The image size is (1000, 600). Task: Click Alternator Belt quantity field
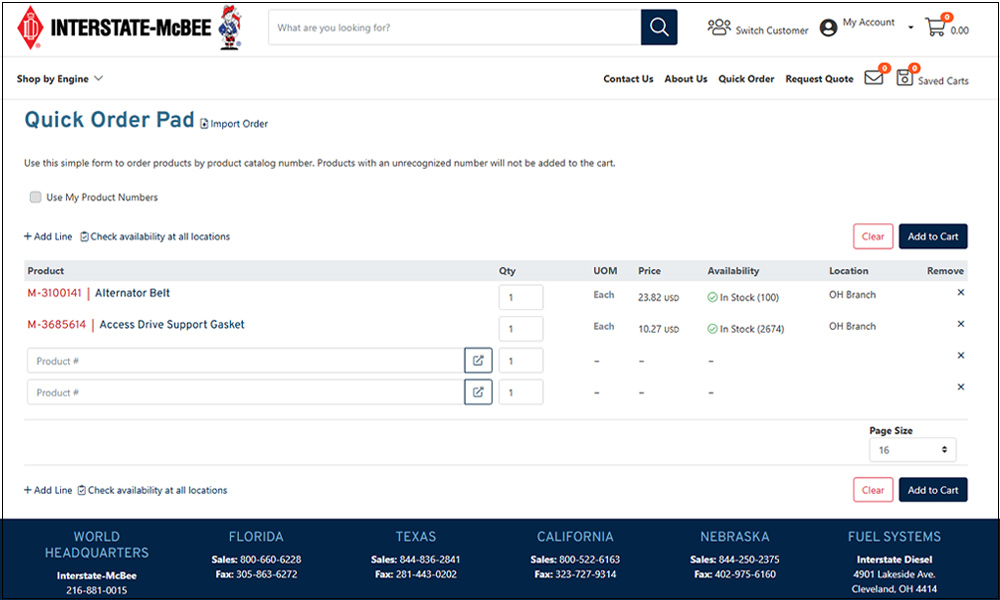[x=521, y=297]
